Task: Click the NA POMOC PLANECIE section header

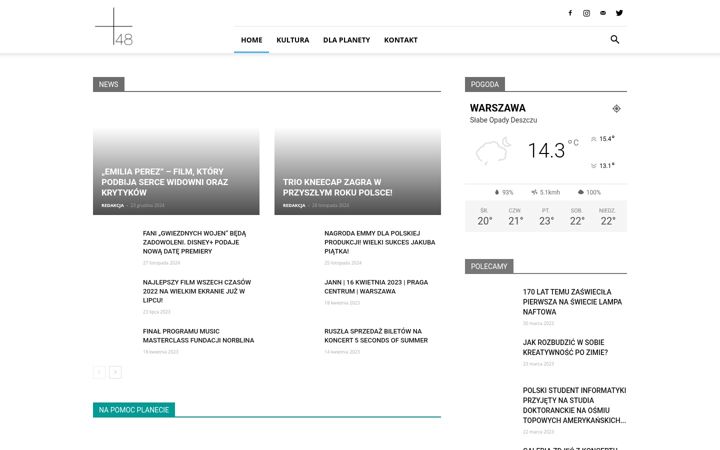Action: (x=134, y=410)
